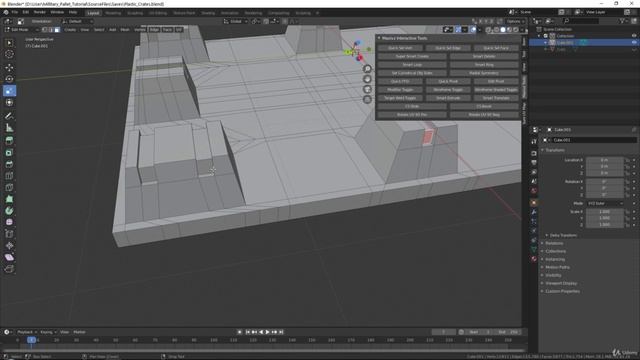The image size is (640, 360).
Task: Select the Transform tool
Action: pos(9,102)
